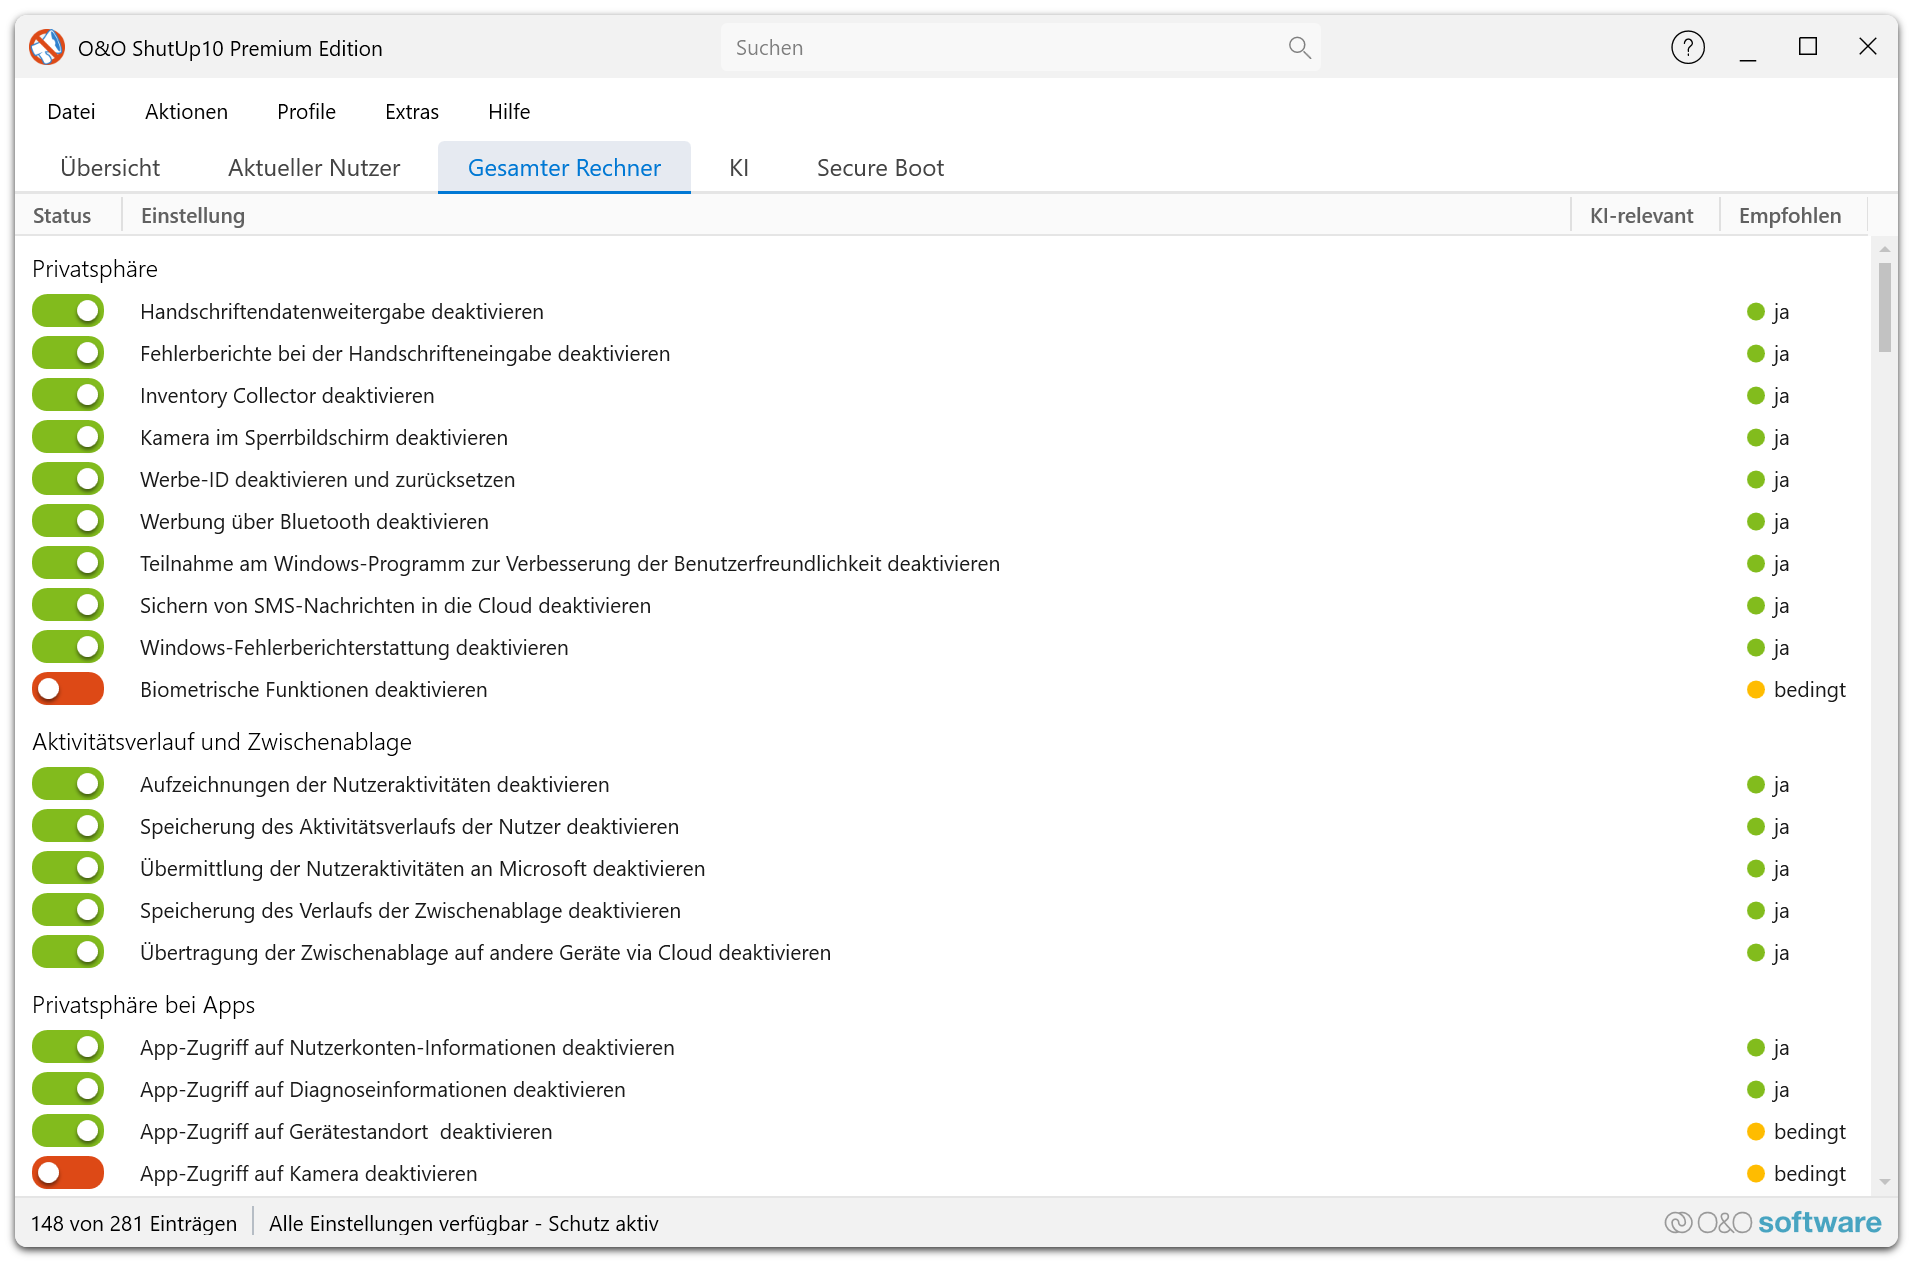This screenshot has width=1913, height=1262.
Task: Enable Biometrische Funktionen deaktivieren switch
Action: [x=68, y=689]
